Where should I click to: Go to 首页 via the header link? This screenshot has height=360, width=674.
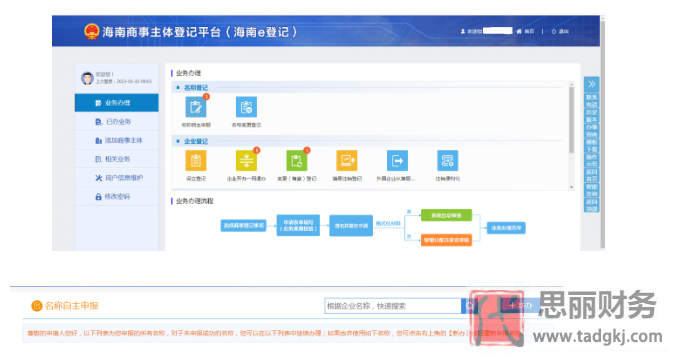[526, 31]
